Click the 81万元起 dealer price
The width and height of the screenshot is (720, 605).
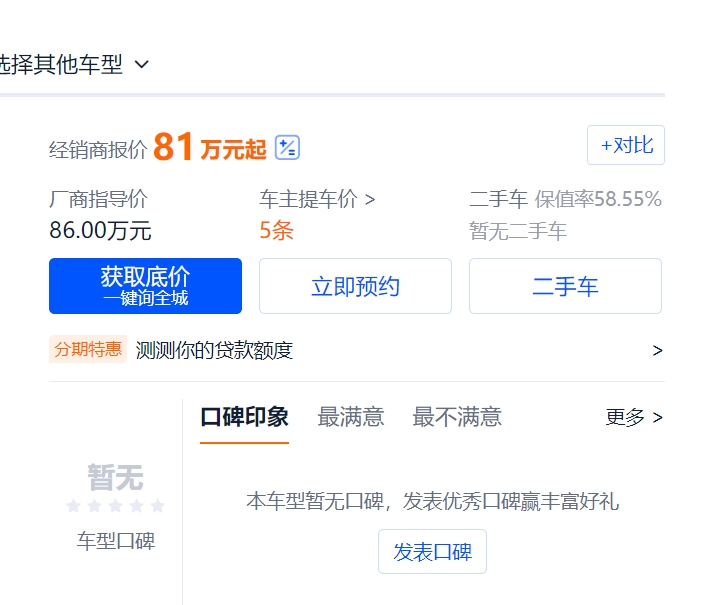pyautogui.click(x=210, y=147)
